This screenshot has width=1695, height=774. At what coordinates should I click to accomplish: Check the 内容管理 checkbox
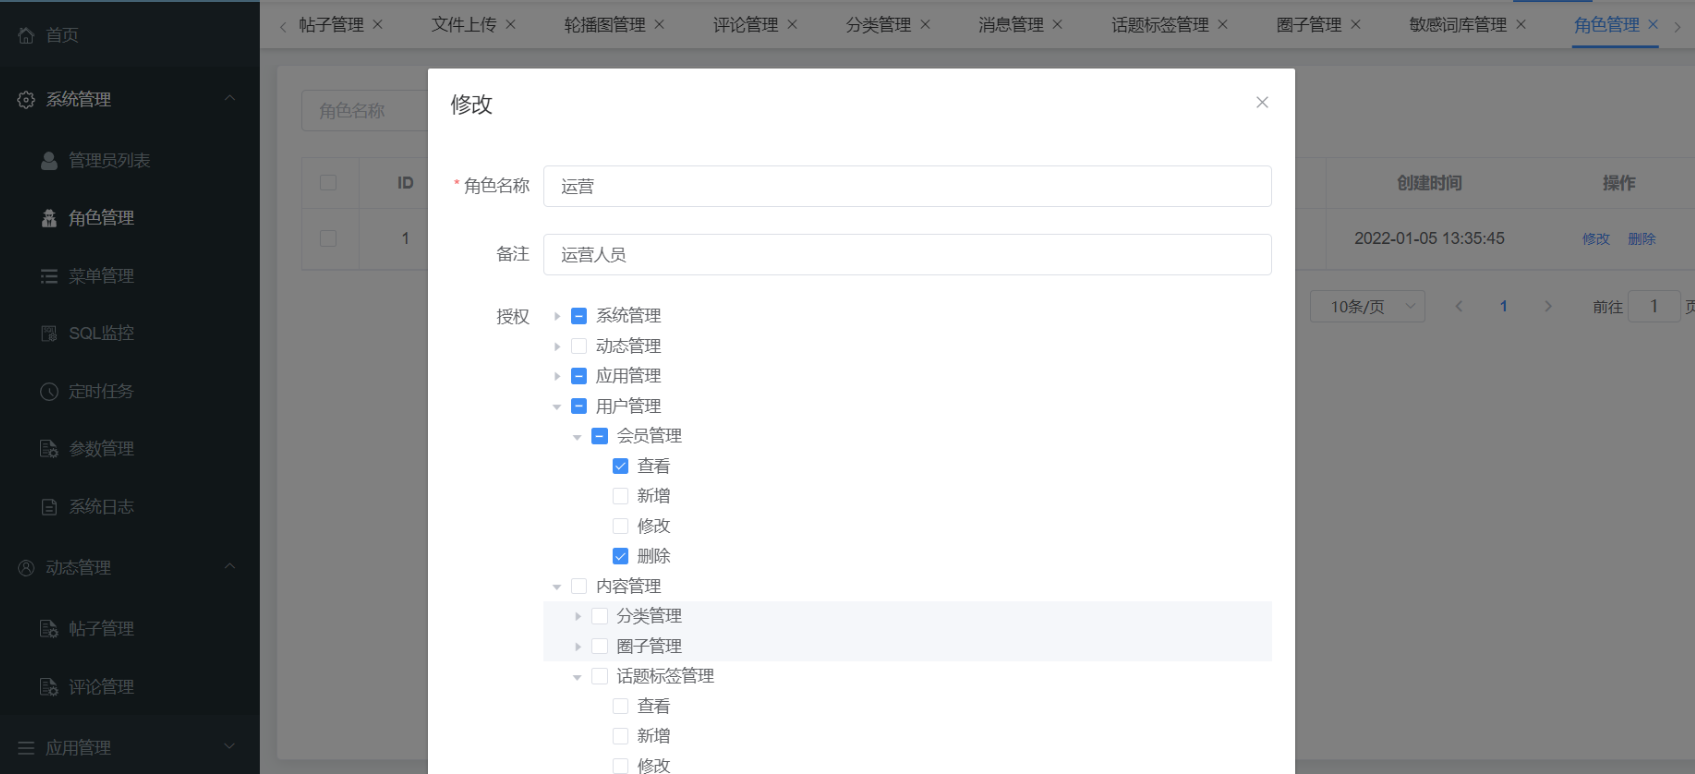coord(579,586)
